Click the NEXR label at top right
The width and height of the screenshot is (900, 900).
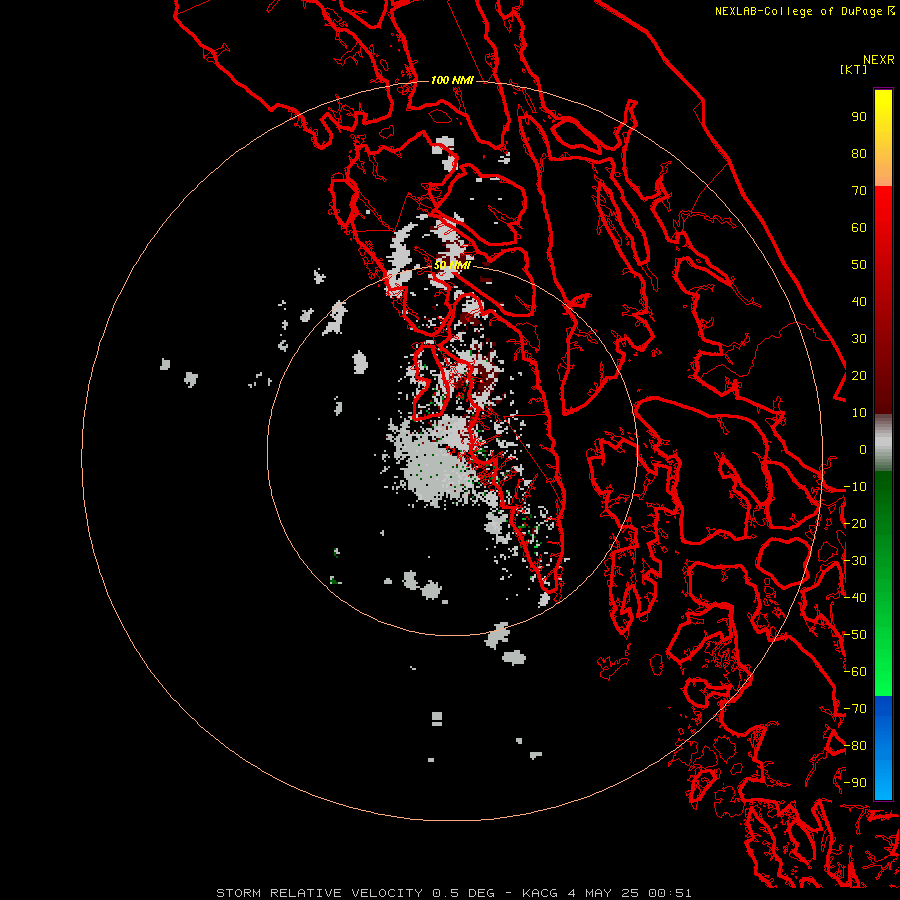[879, 60]
